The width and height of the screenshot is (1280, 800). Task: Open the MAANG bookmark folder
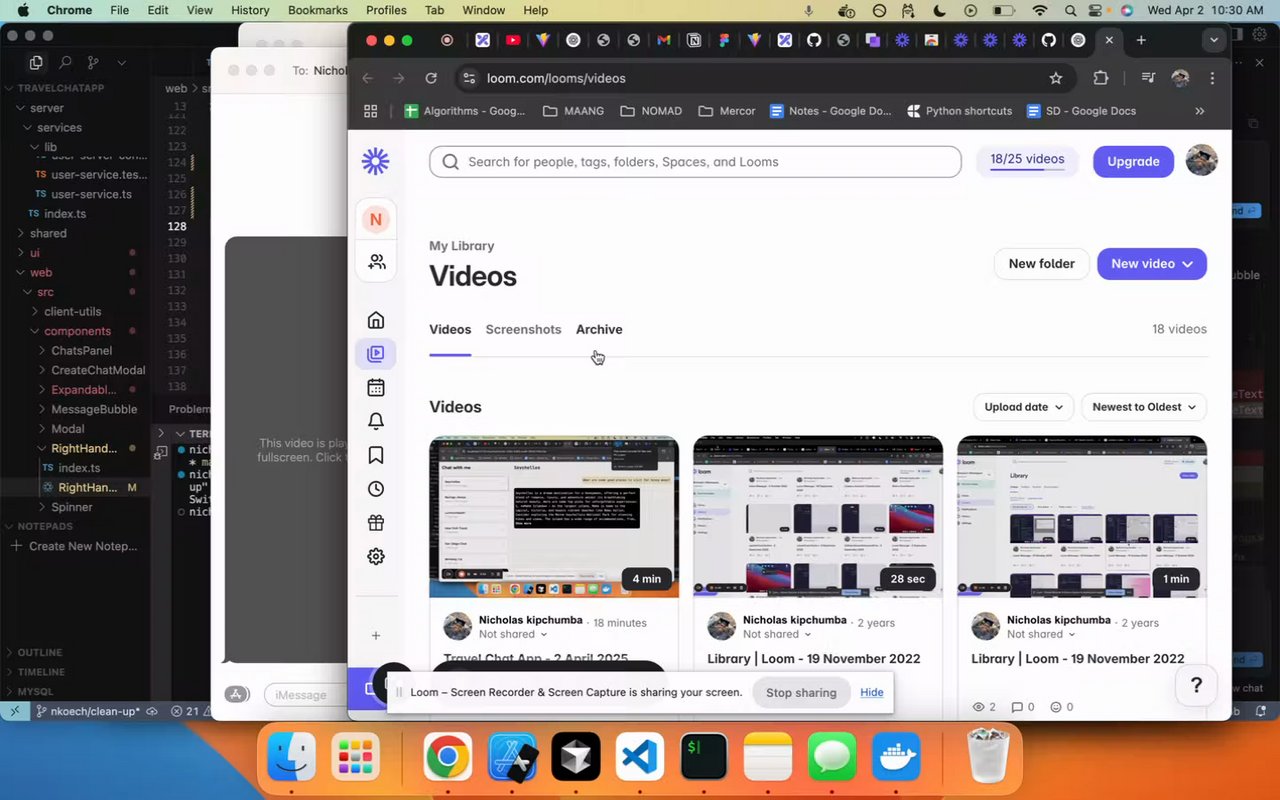click(x=573, y=111)
